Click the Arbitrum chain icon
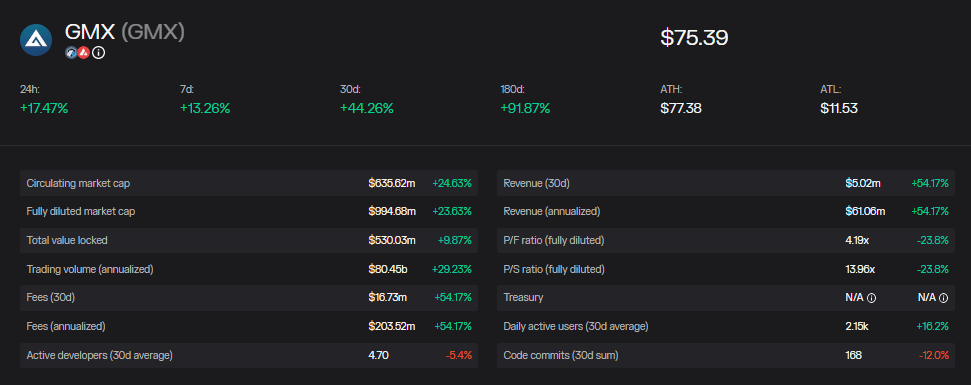 click(71, 53)
